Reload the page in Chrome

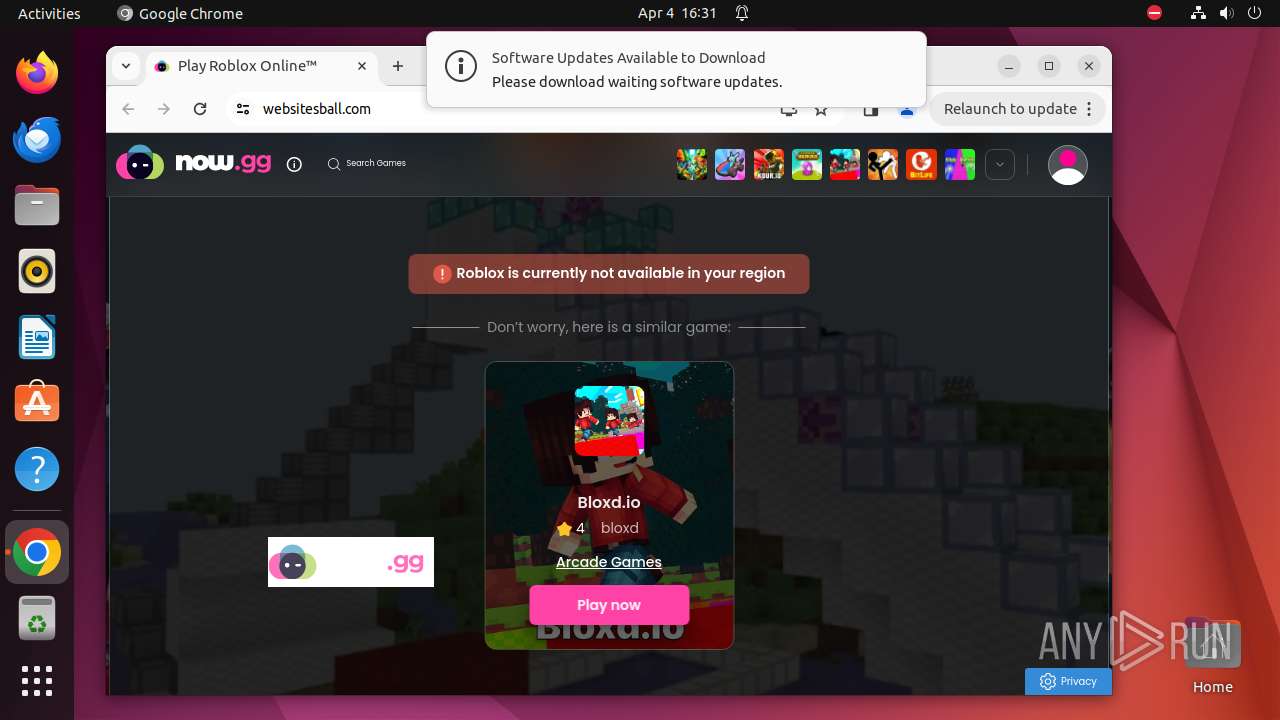[x=200, y=109]
